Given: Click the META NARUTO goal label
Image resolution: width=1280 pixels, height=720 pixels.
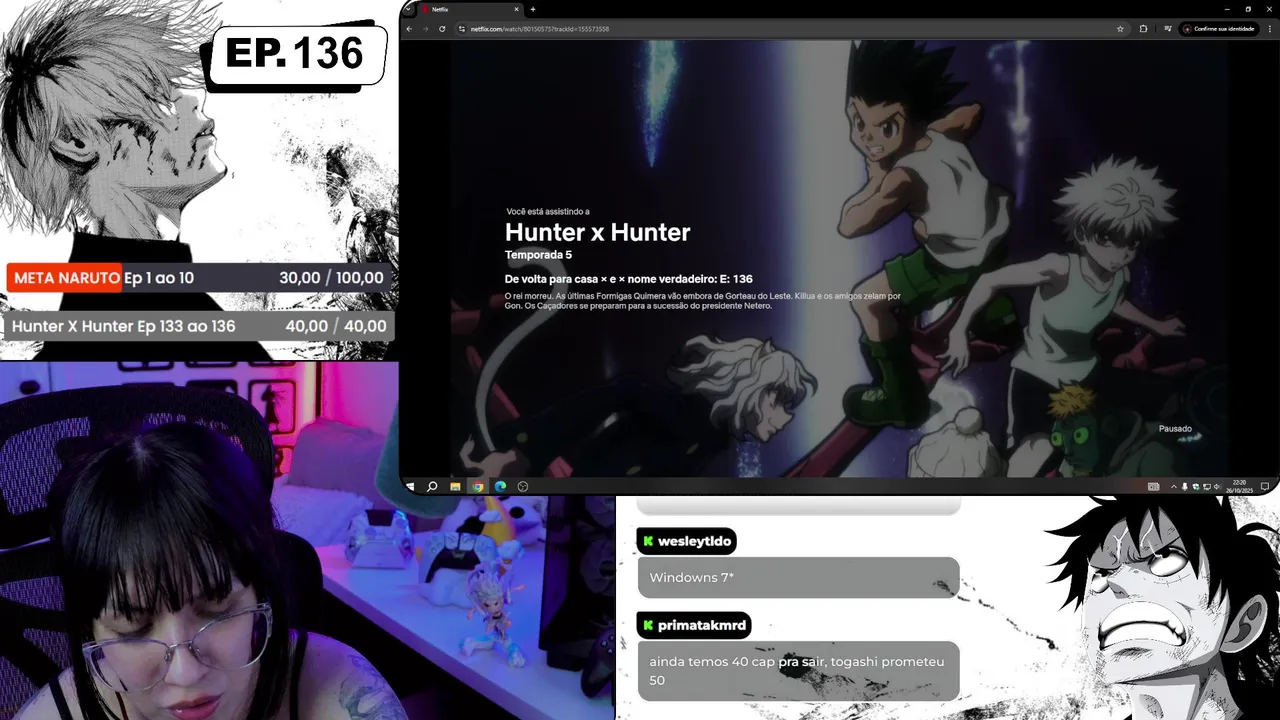Looking at the screenshot, I should [x=66, y=278].
